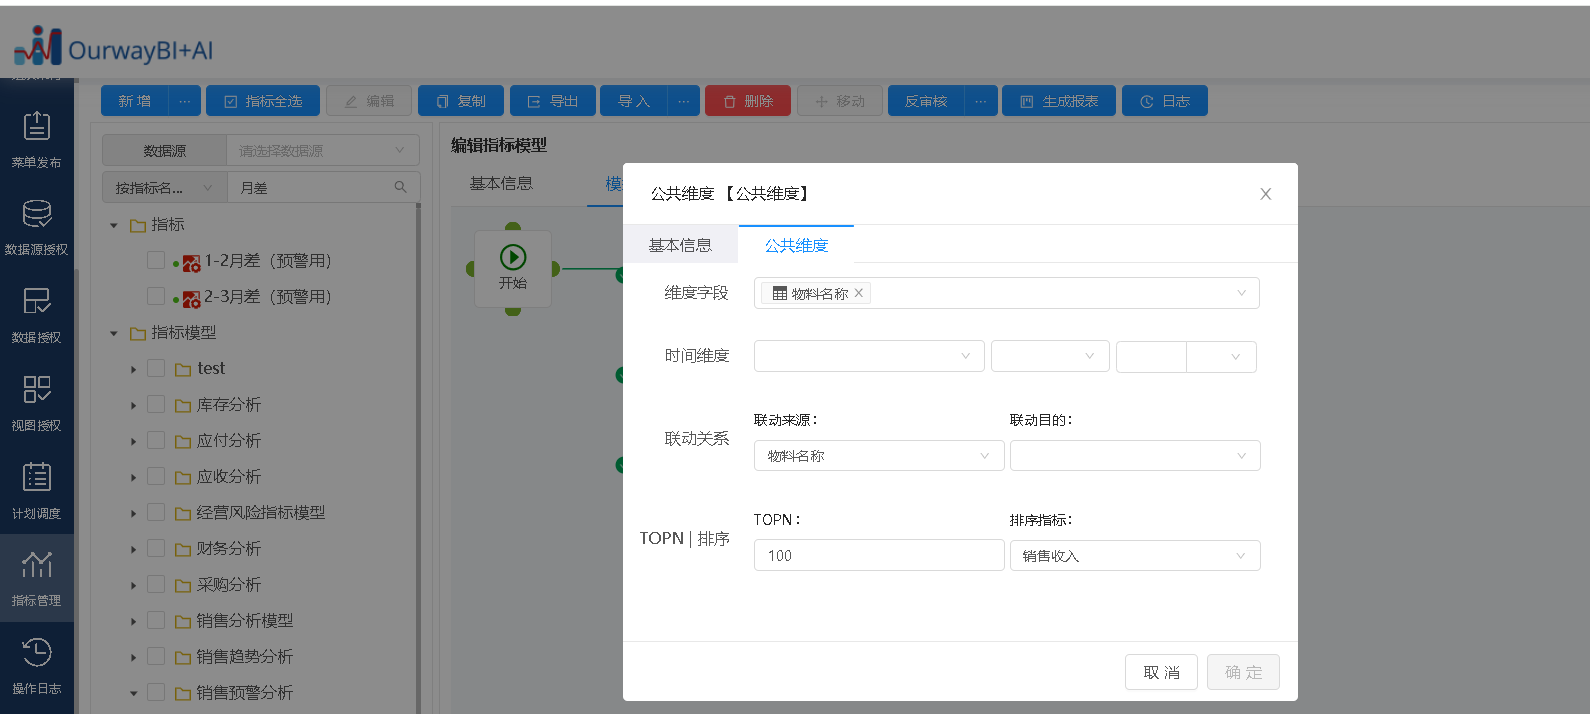This screenshot has width=1590, height=714.
Task: Open 操作日志 history icon
Action: 36,653
